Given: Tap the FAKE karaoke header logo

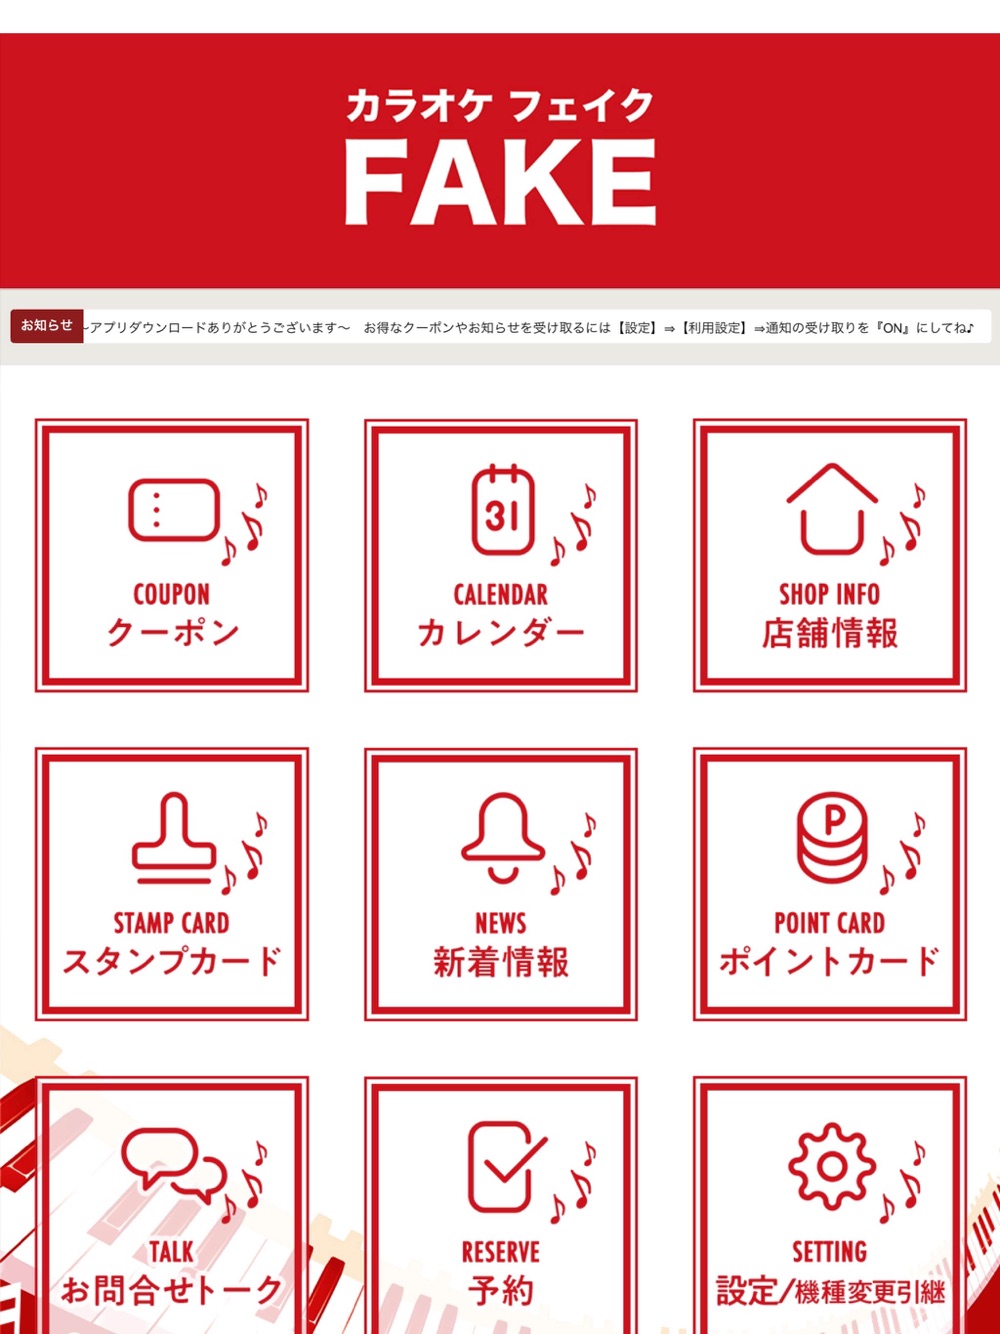Looking at the screenshot, I should 500,159.
